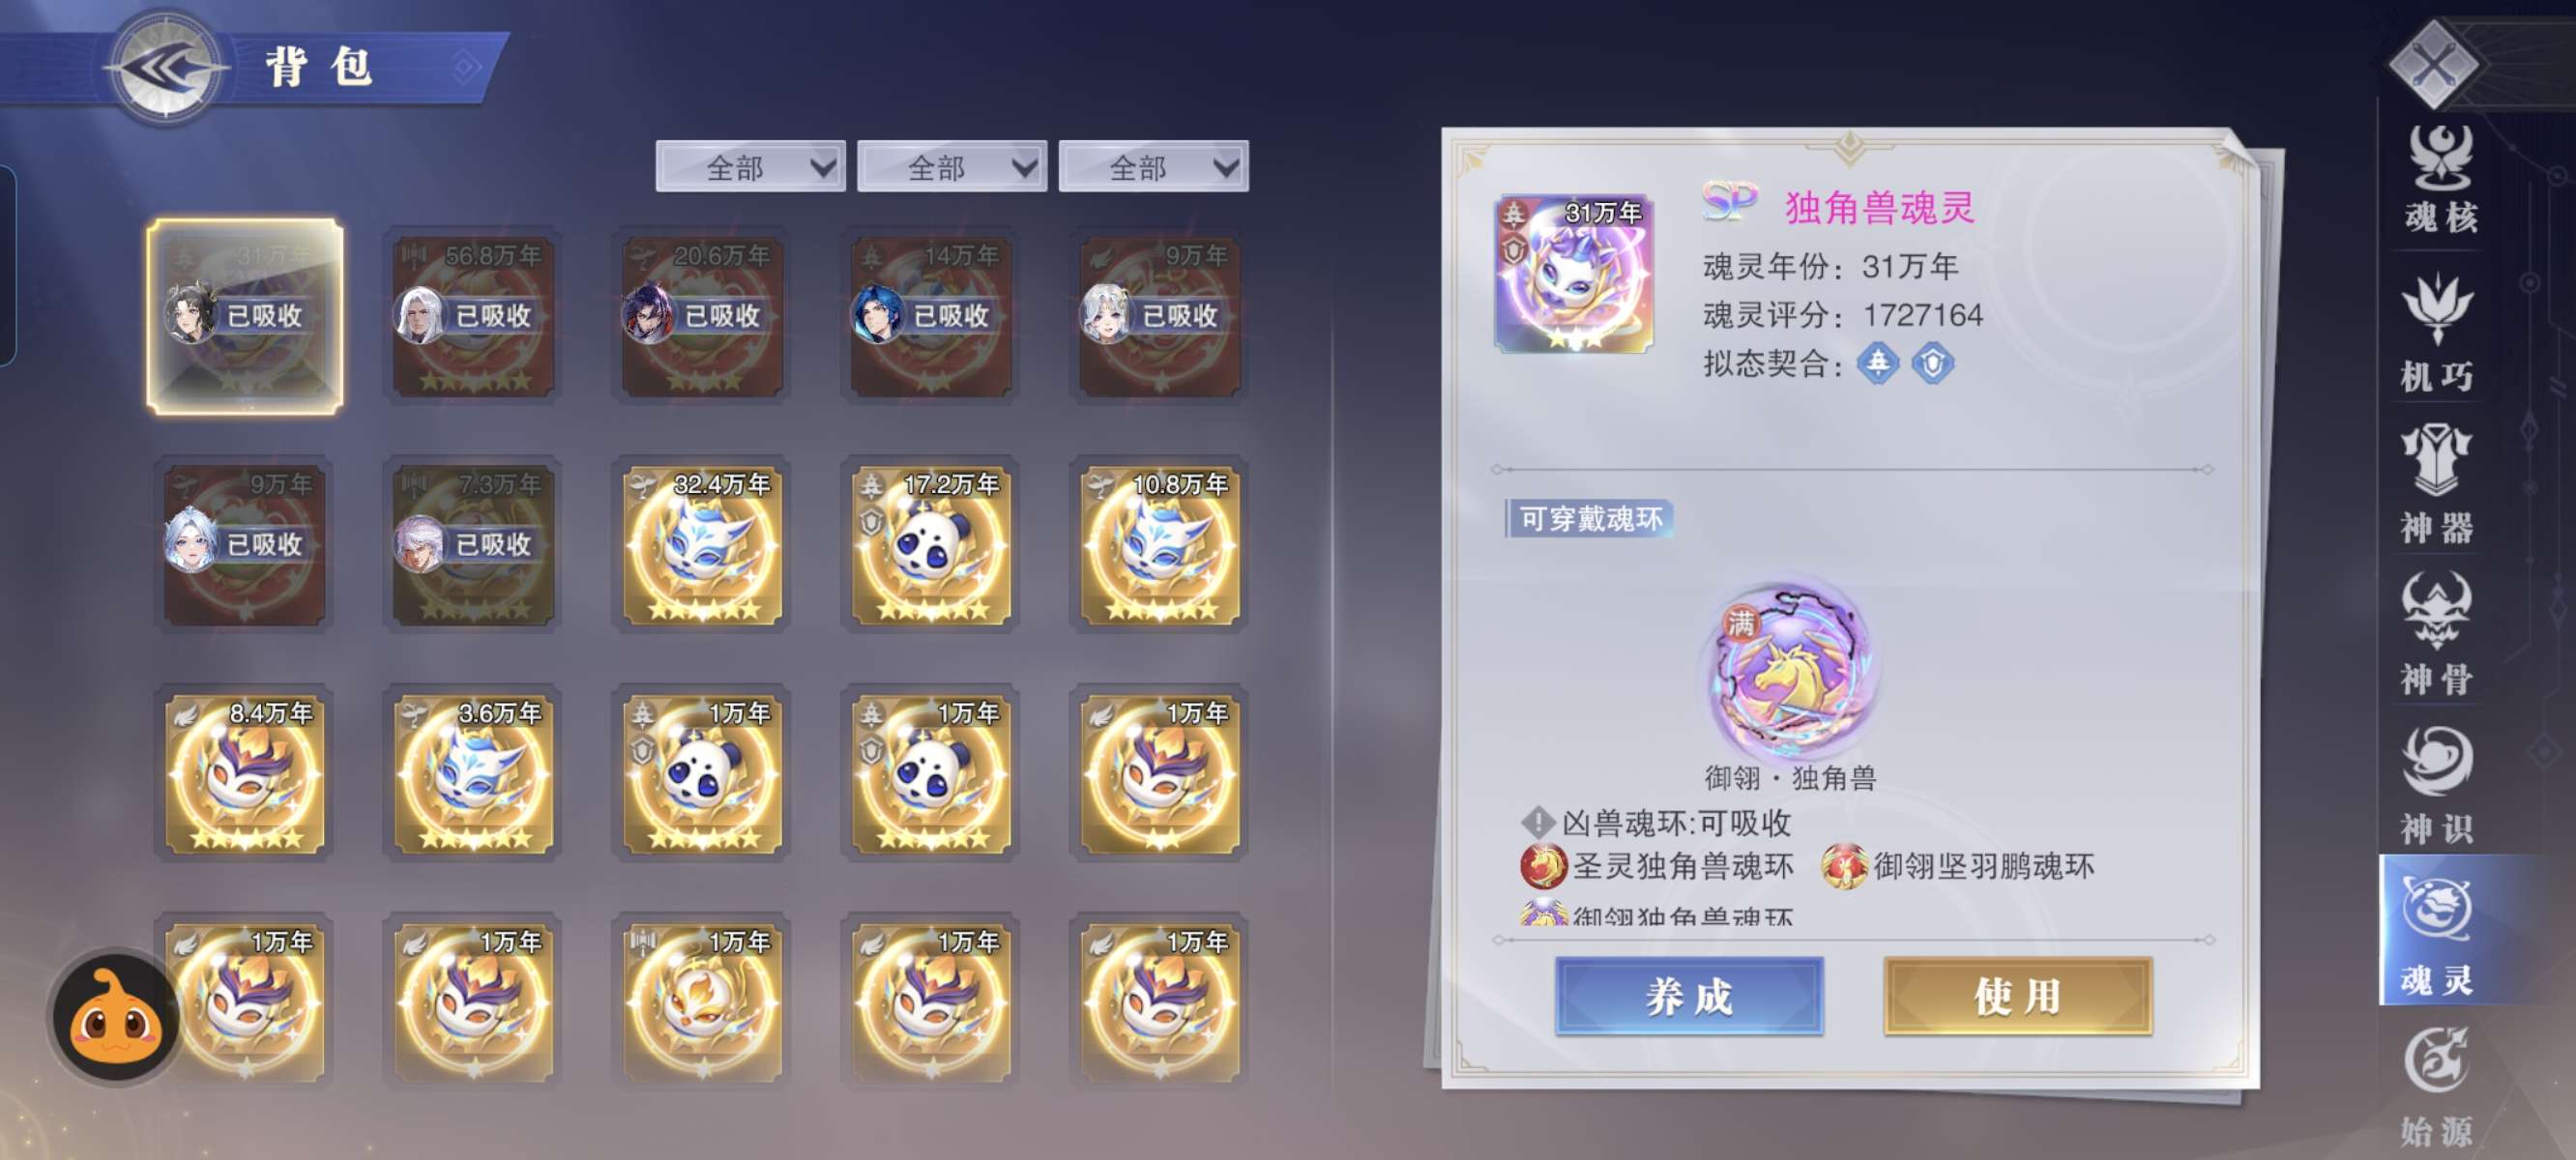Expand the first 全部 filter dropdown

click(750, 167)
